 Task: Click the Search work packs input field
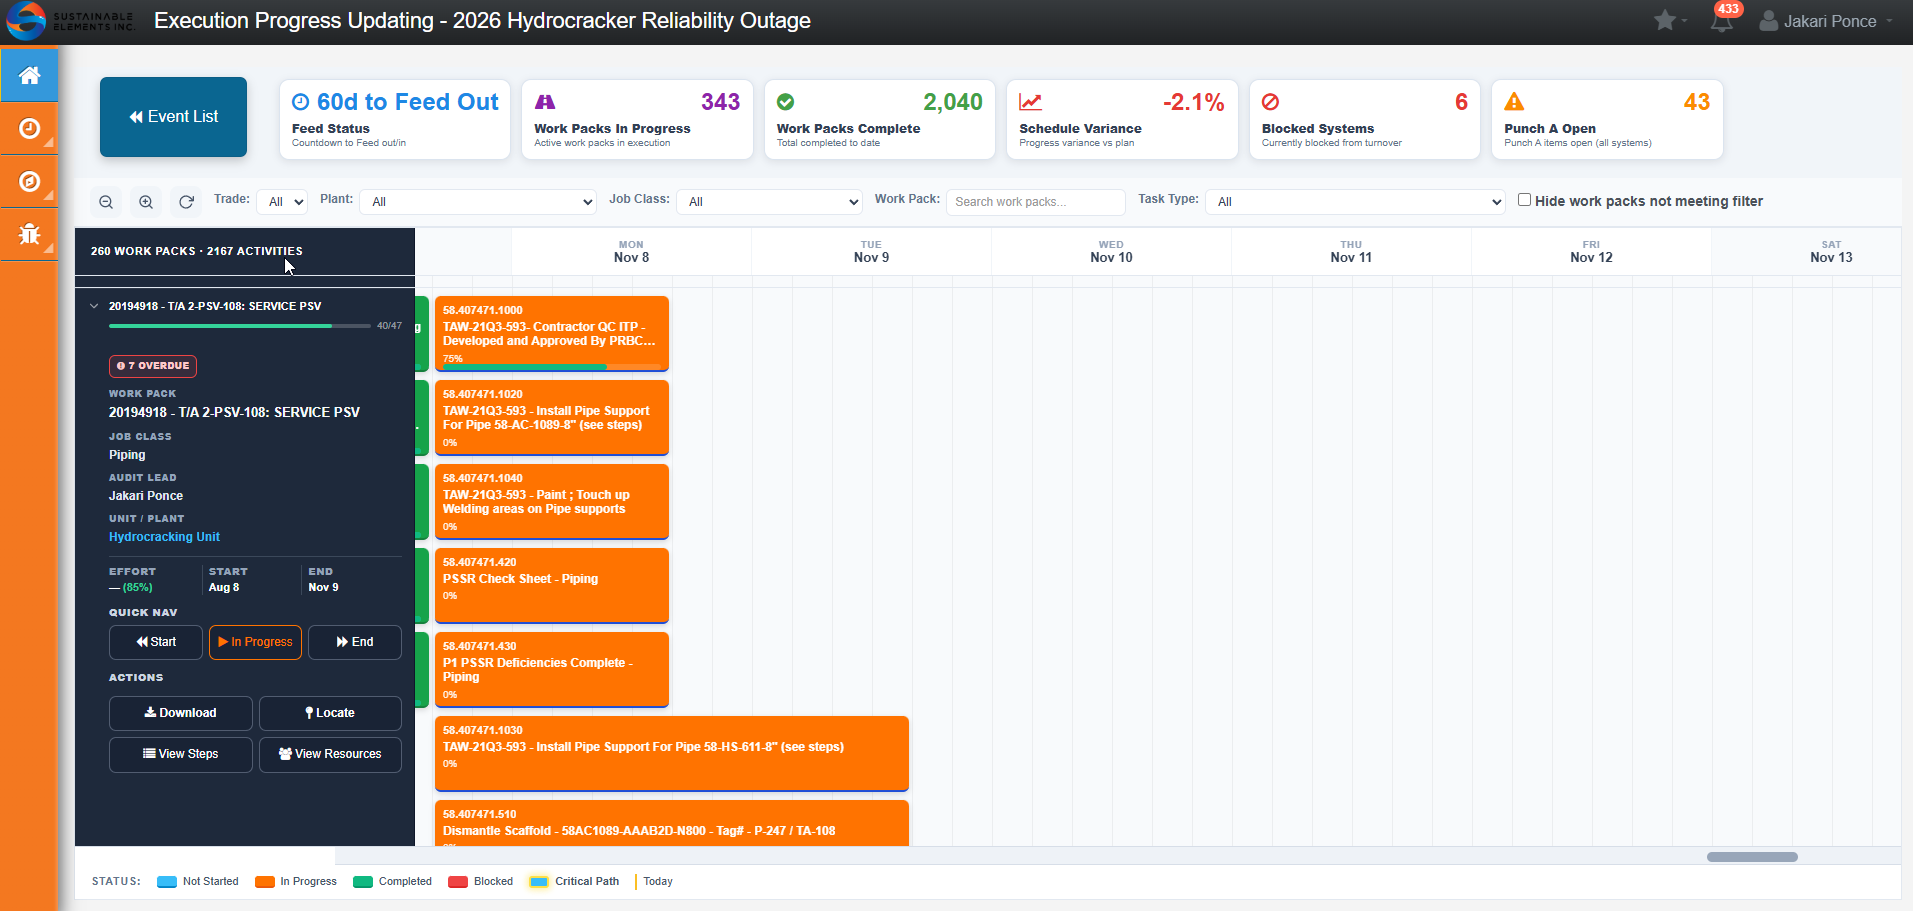1036,202
